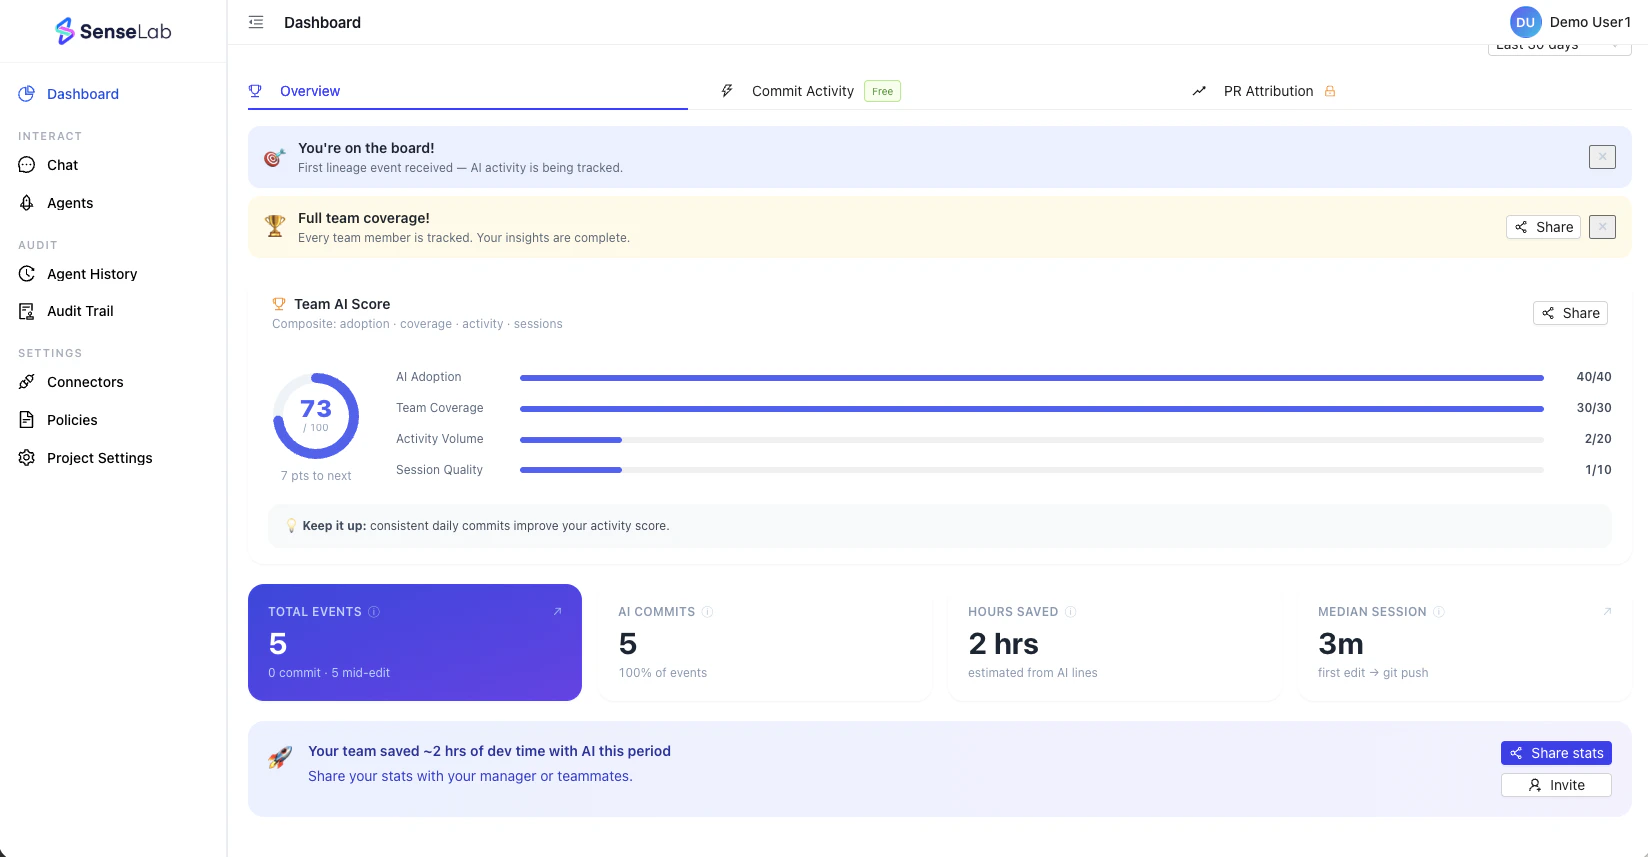The width and height of the screenshot is (1648, 857).
Task: Click the '100% of events' text
Action: pos(663,673)
